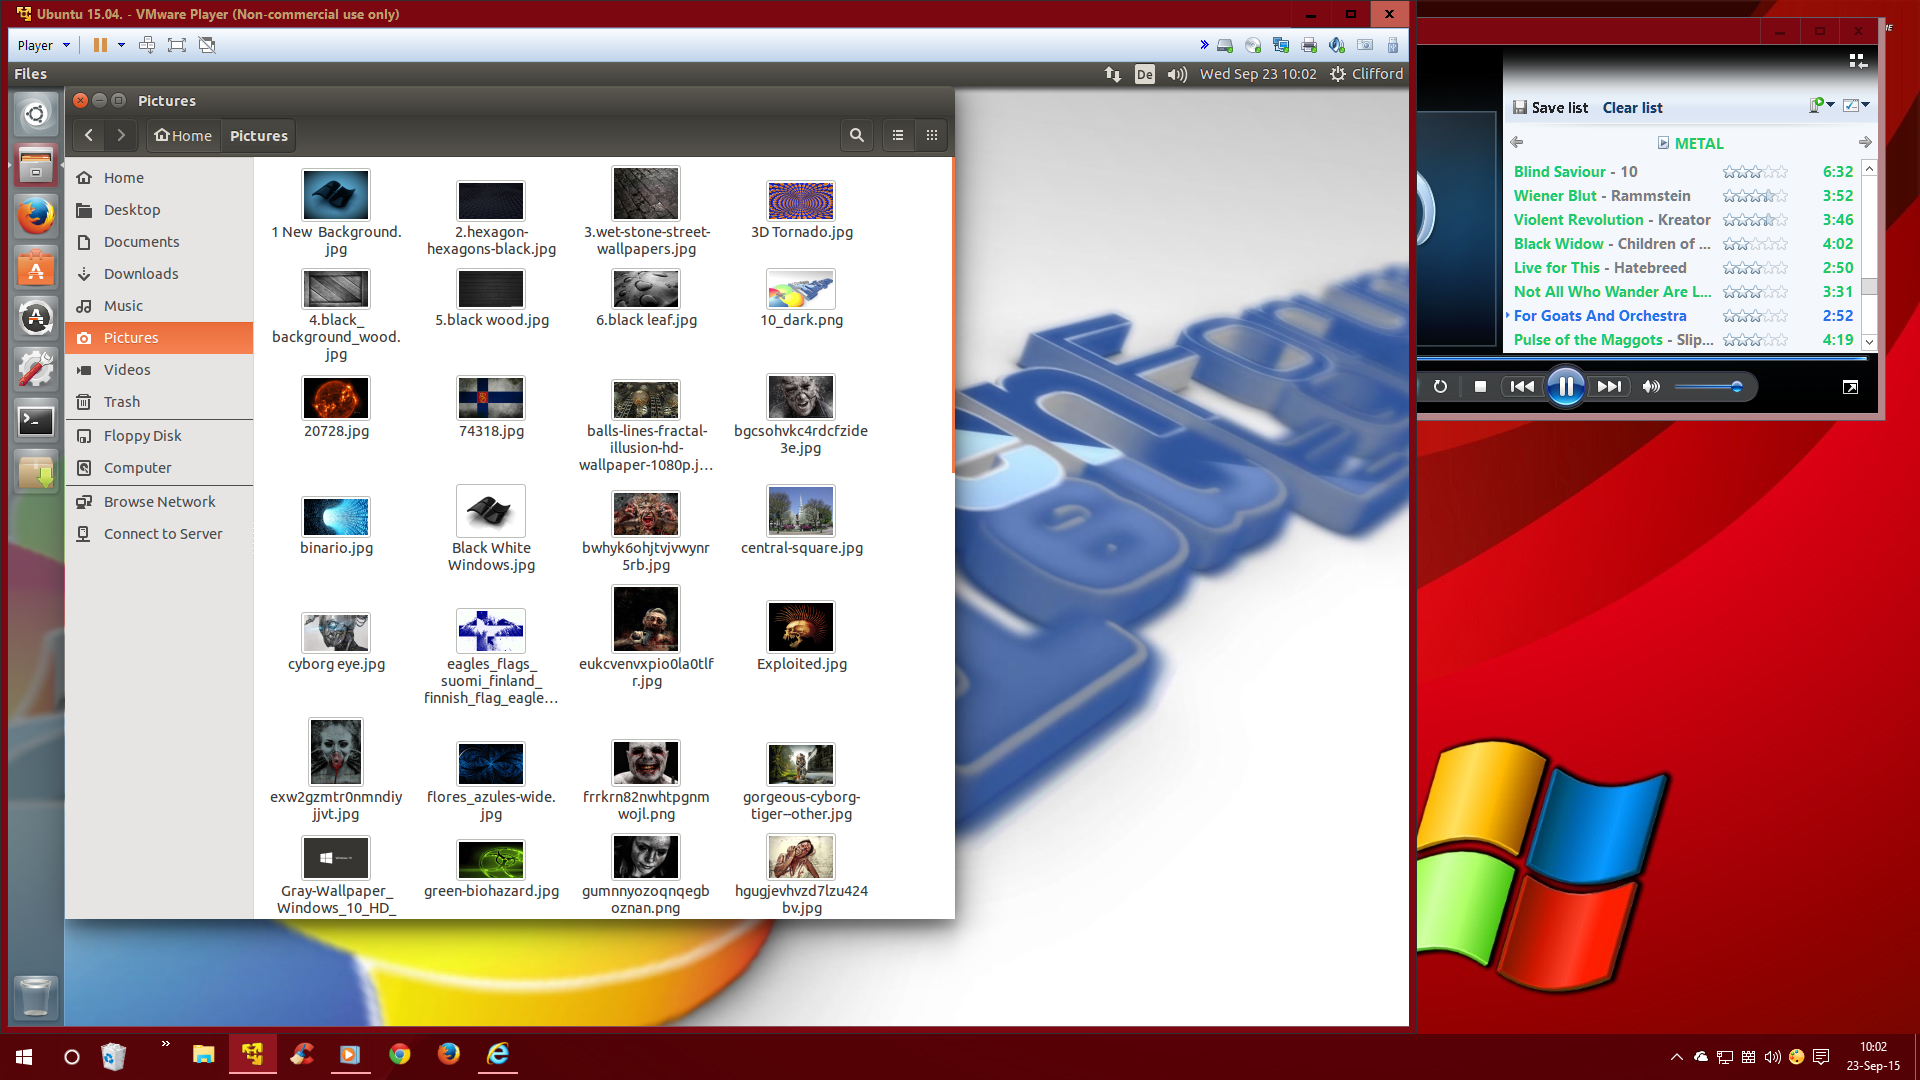
Task: Switch Files to list view
Action: [898, 135]
